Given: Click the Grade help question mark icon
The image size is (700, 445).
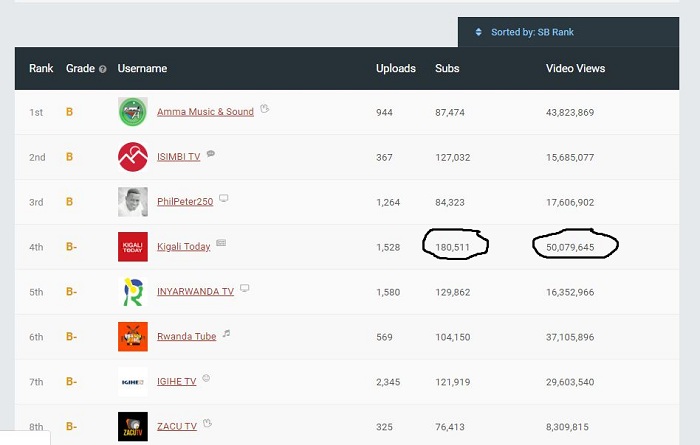Looking at the screenshot, I should pyautogui.click(x=103, y=69).
